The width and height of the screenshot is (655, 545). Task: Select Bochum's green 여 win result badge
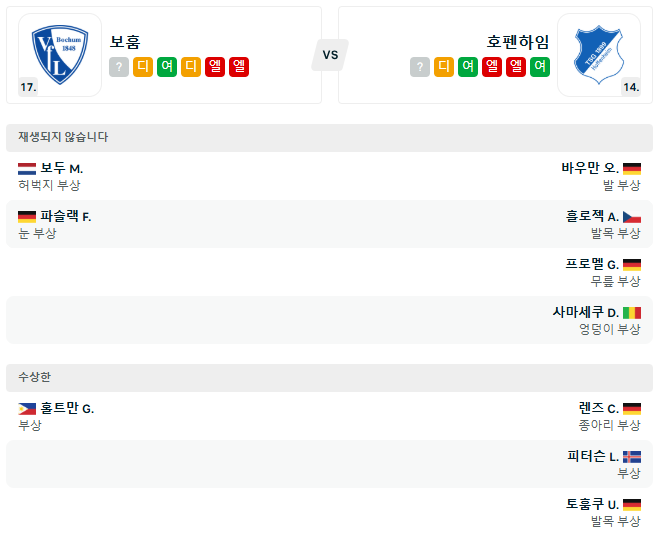[167, 67]
